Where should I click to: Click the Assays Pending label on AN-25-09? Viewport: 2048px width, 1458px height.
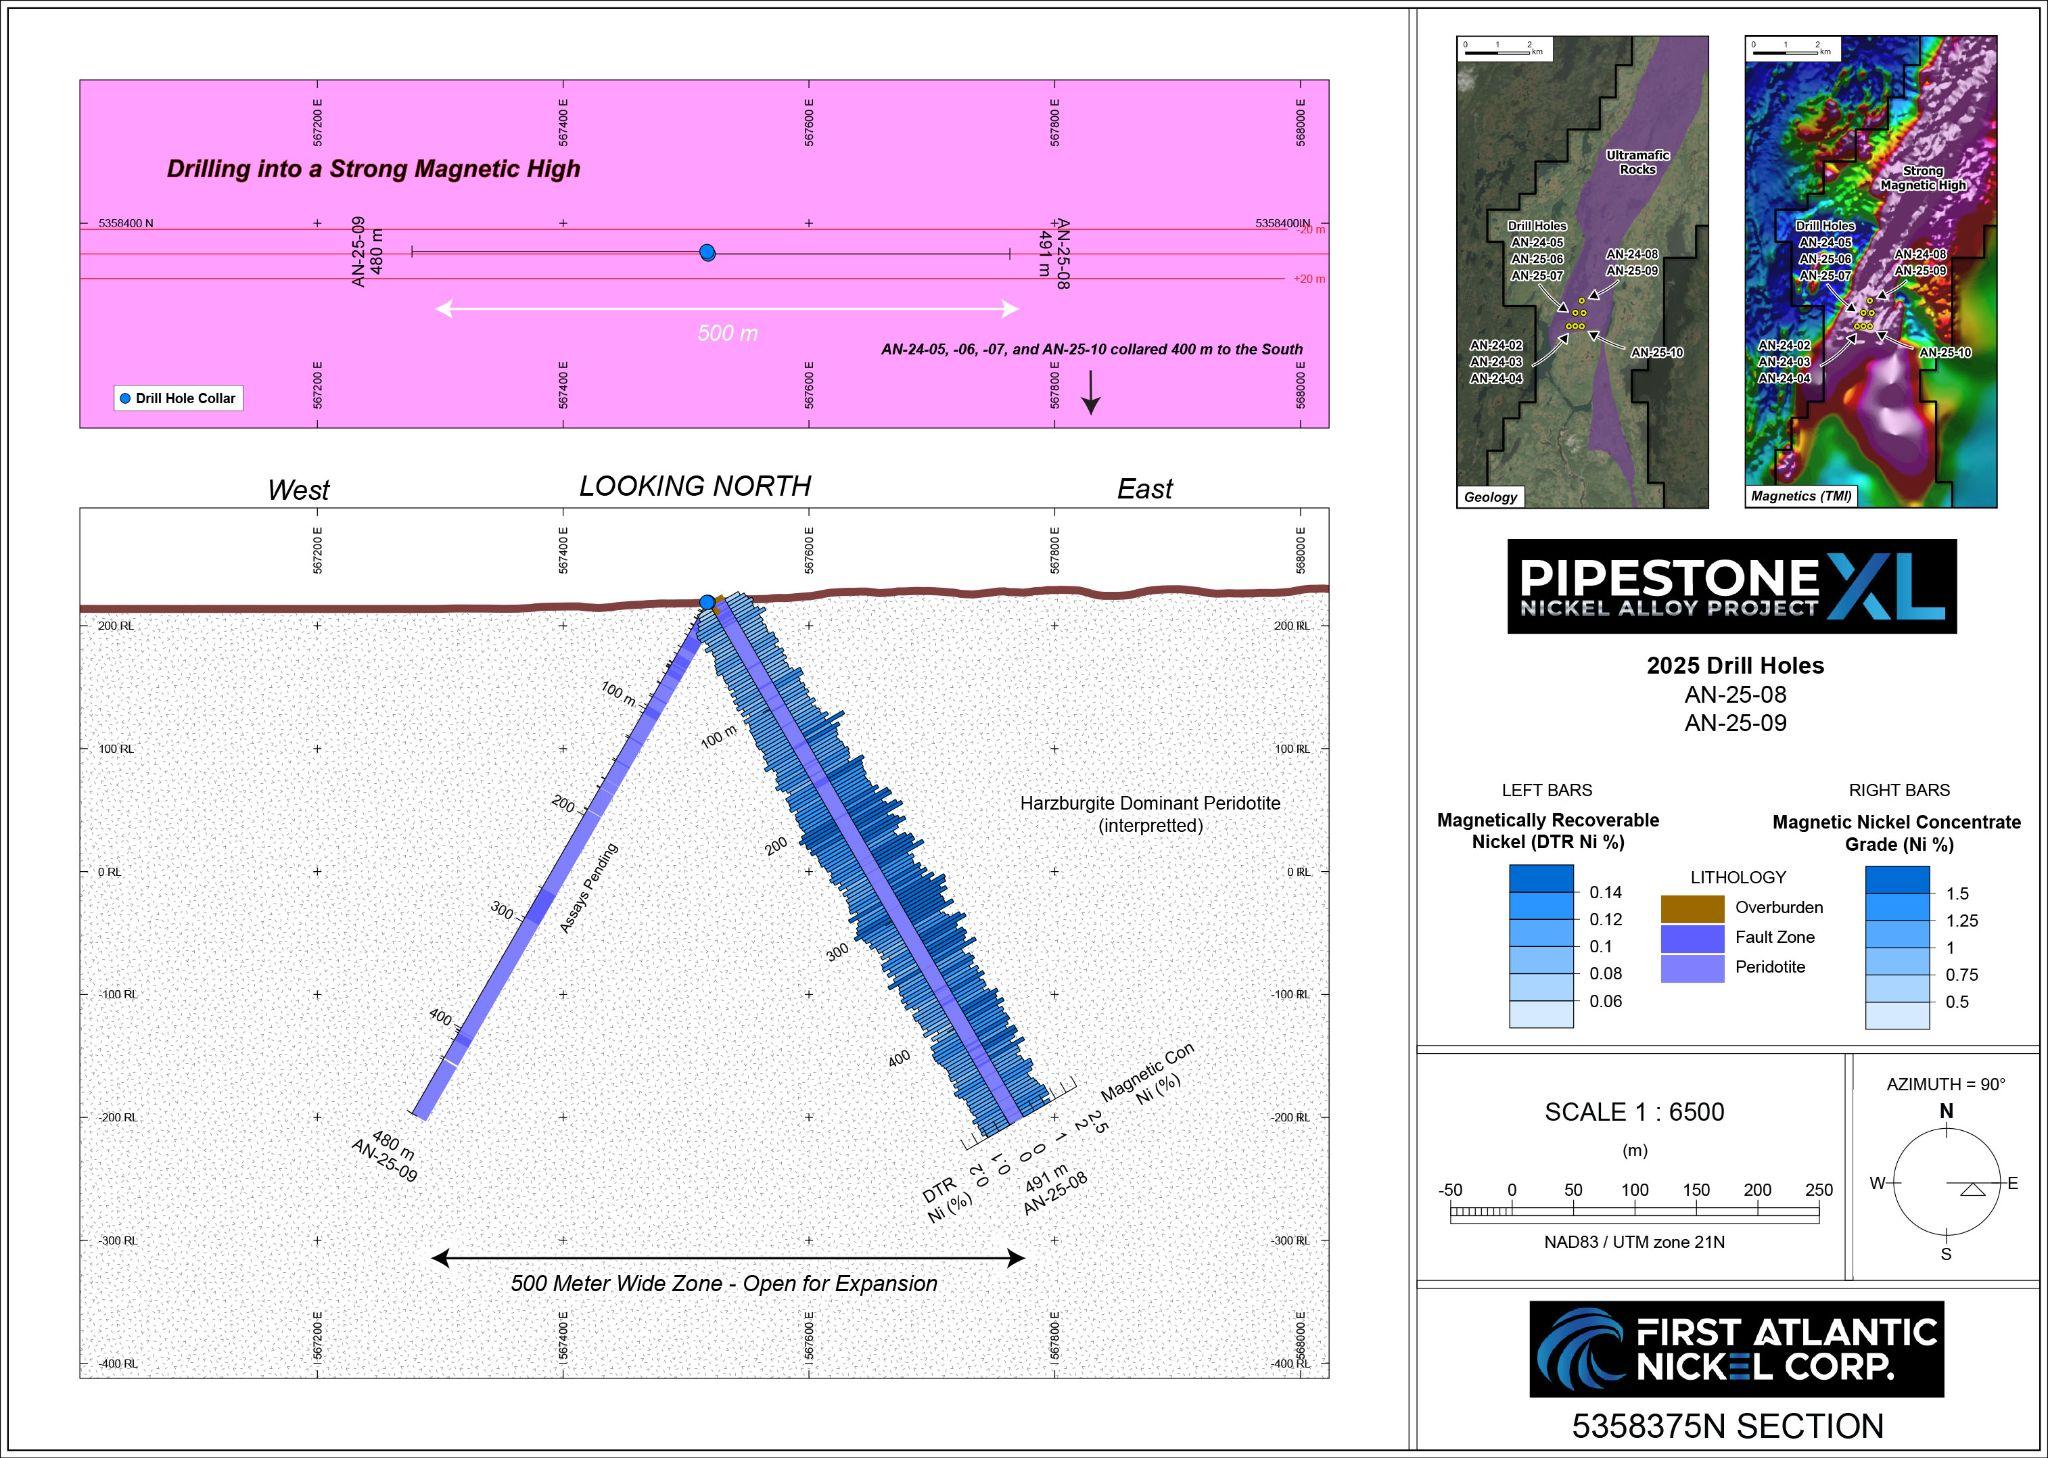(588, 888)
